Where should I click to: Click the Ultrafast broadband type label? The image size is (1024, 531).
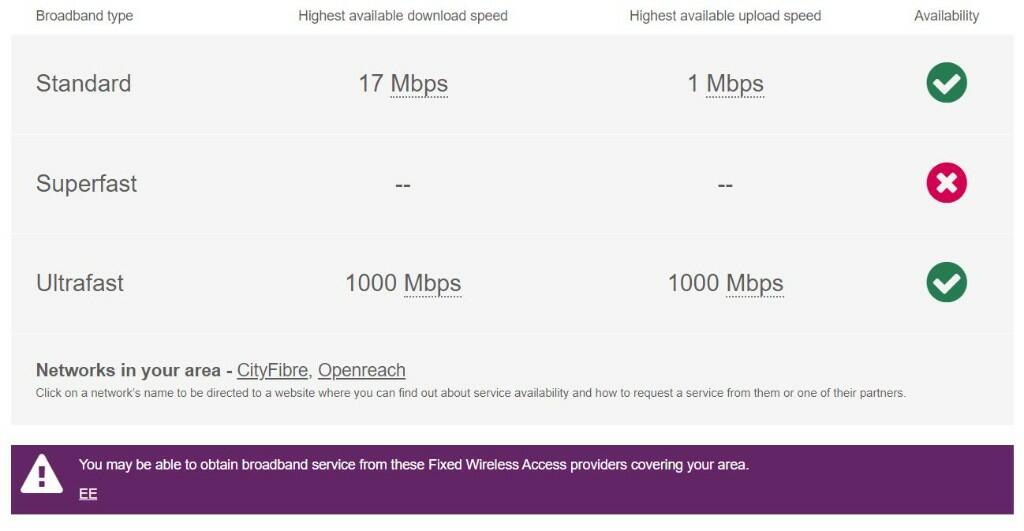point(80,283)
